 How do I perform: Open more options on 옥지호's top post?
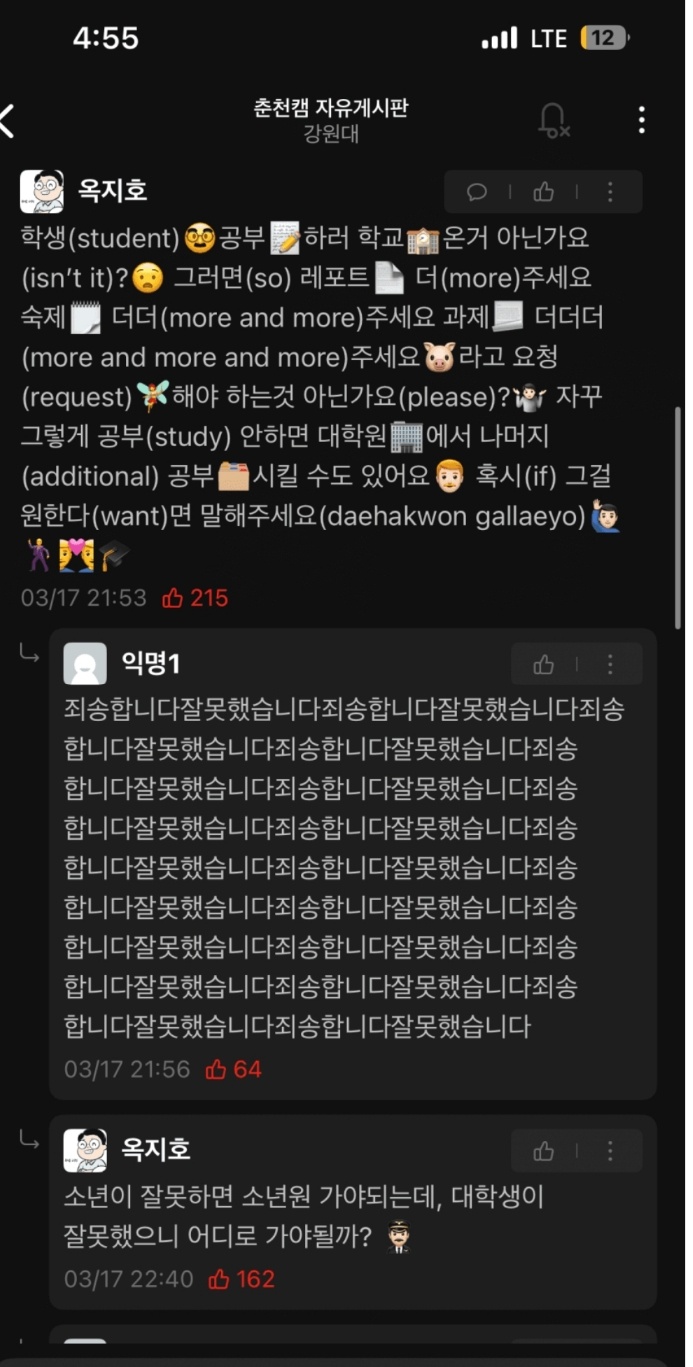pos(609,192)
